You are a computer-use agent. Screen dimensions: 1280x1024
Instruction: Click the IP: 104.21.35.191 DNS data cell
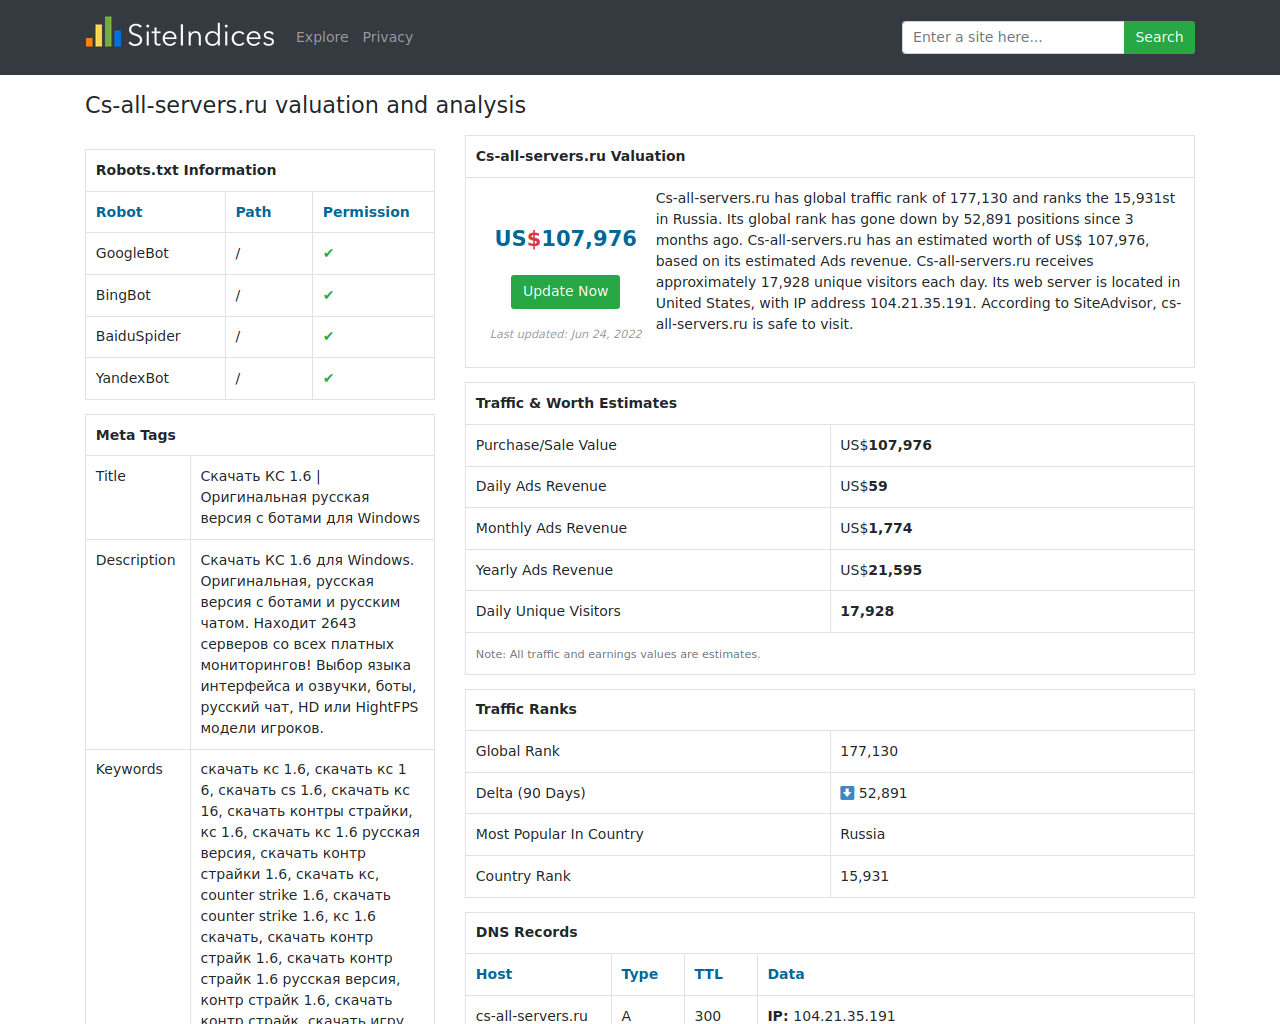pyautogui.click(x=832, y=1015)
